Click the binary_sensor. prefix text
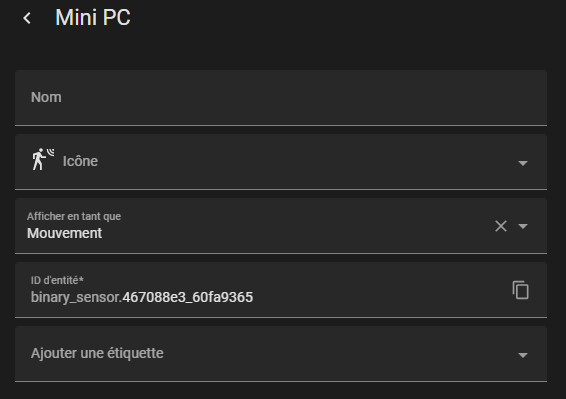 pos(77,297)
